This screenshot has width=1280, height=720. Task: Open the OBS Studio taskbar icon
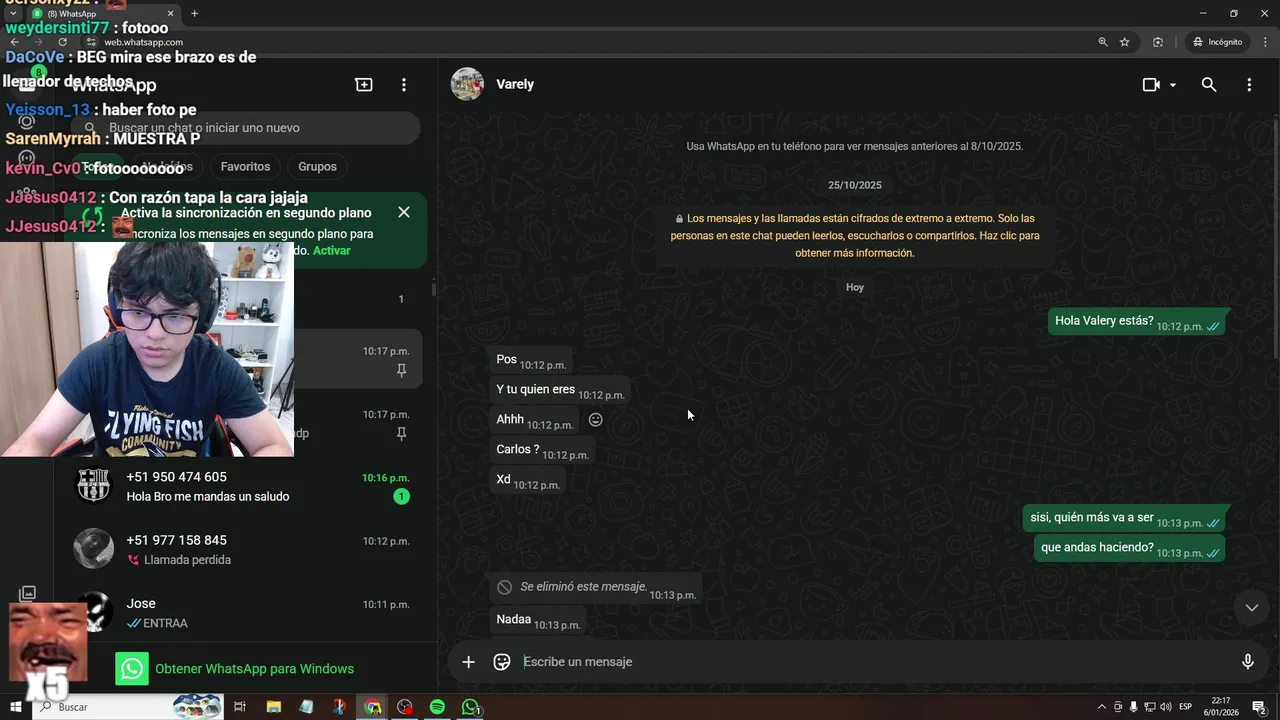(x=404, y=707)
